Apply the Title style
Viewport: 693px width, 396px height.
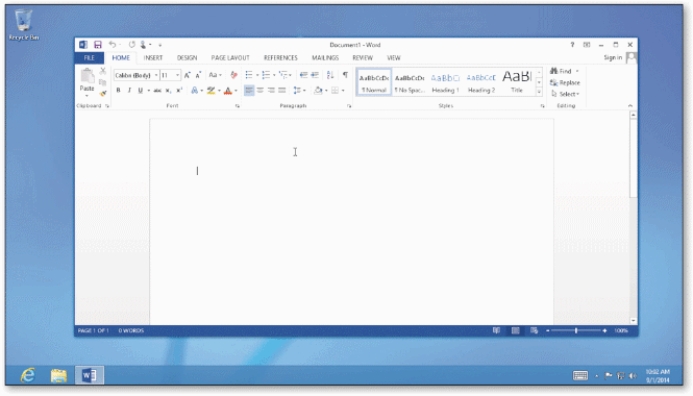pos(517,82)
